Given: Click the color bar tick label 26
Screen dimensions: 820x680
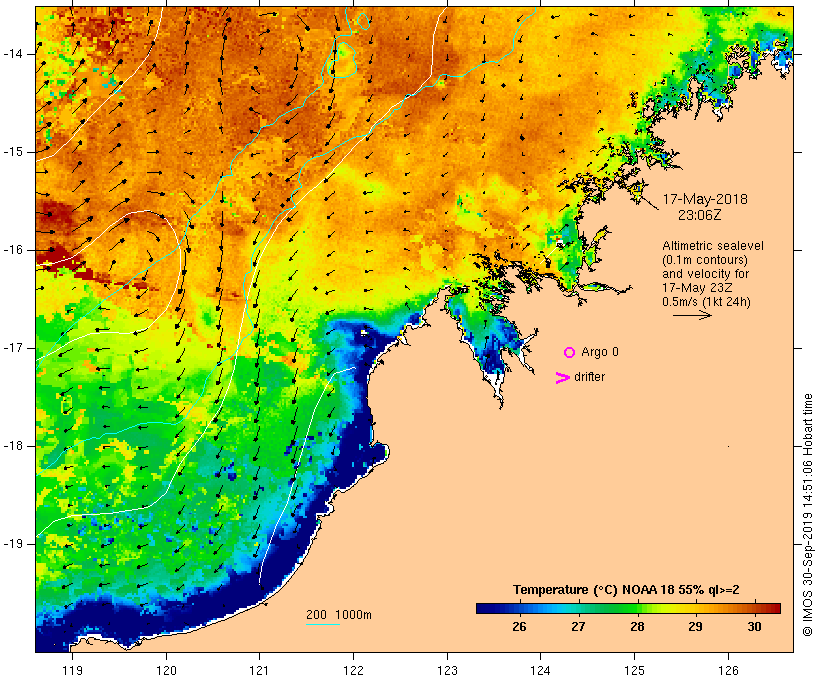Looking at the screenshot, I should point(519,627).
